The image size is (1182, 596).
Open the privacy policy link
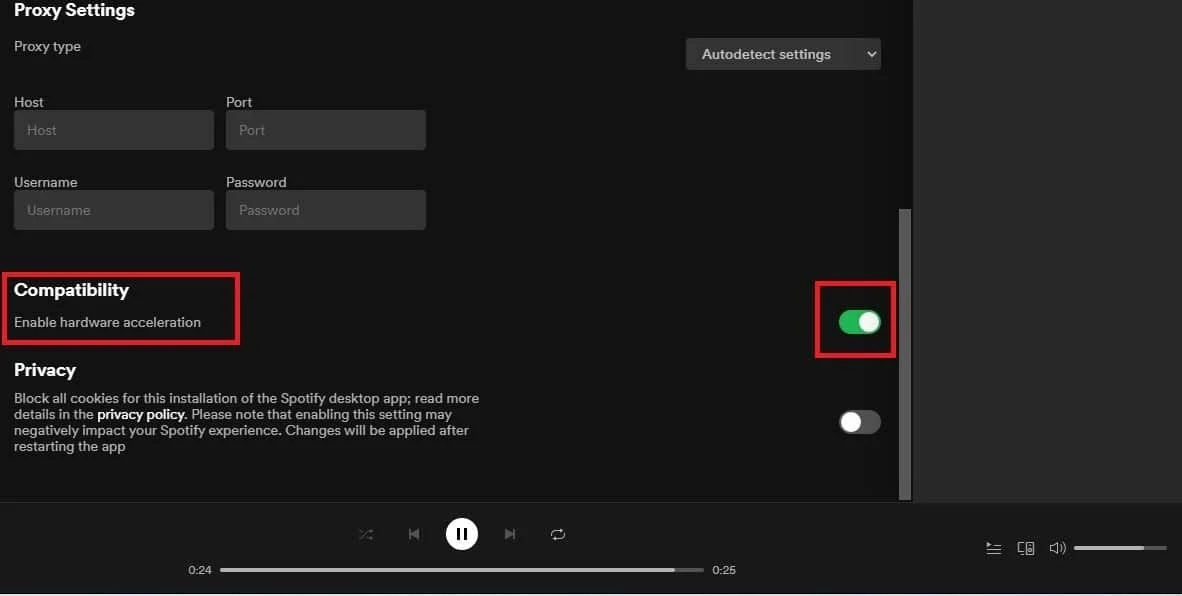point(141,414)
